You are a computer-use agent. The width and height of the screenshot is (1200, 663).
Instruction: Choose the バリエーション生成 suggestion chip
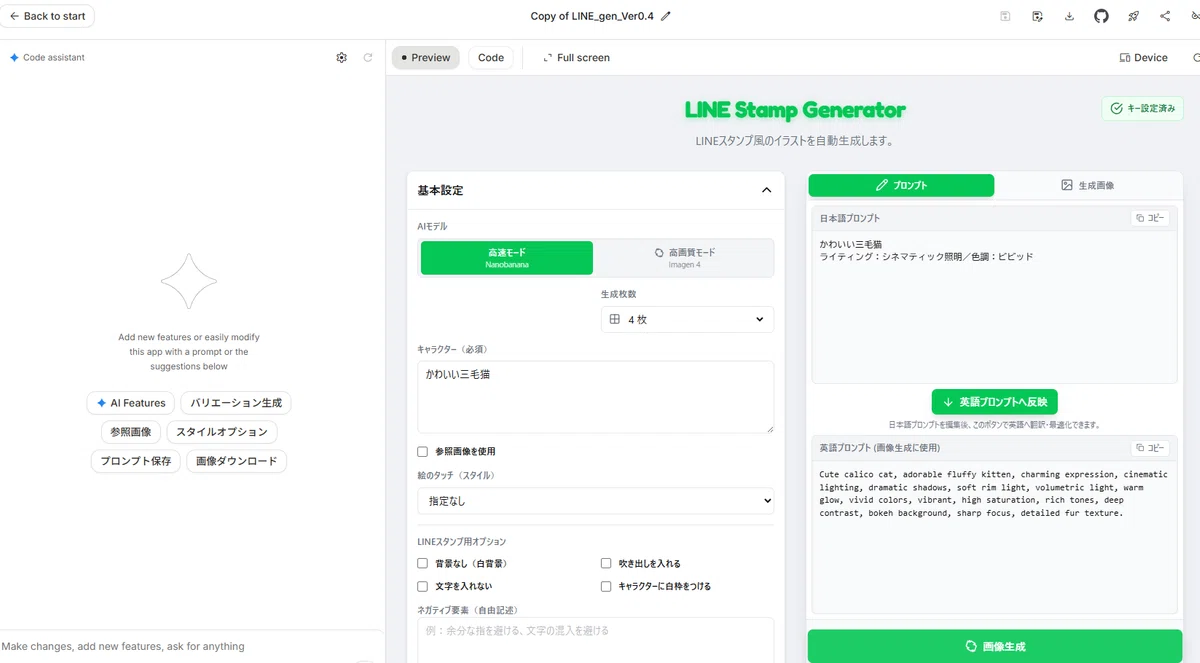click(x=236, y=403)
